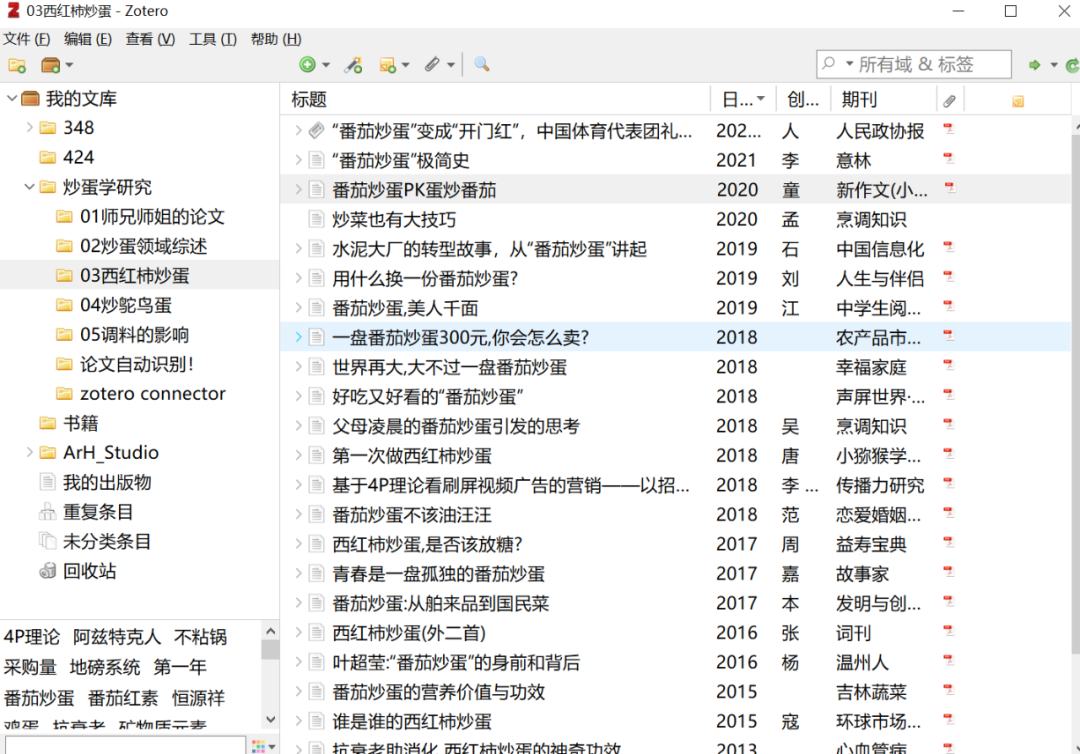This screenshot has height=754, width=1080.
Task: Sort by 期刊 column header
Action: [x=884, y=100]
